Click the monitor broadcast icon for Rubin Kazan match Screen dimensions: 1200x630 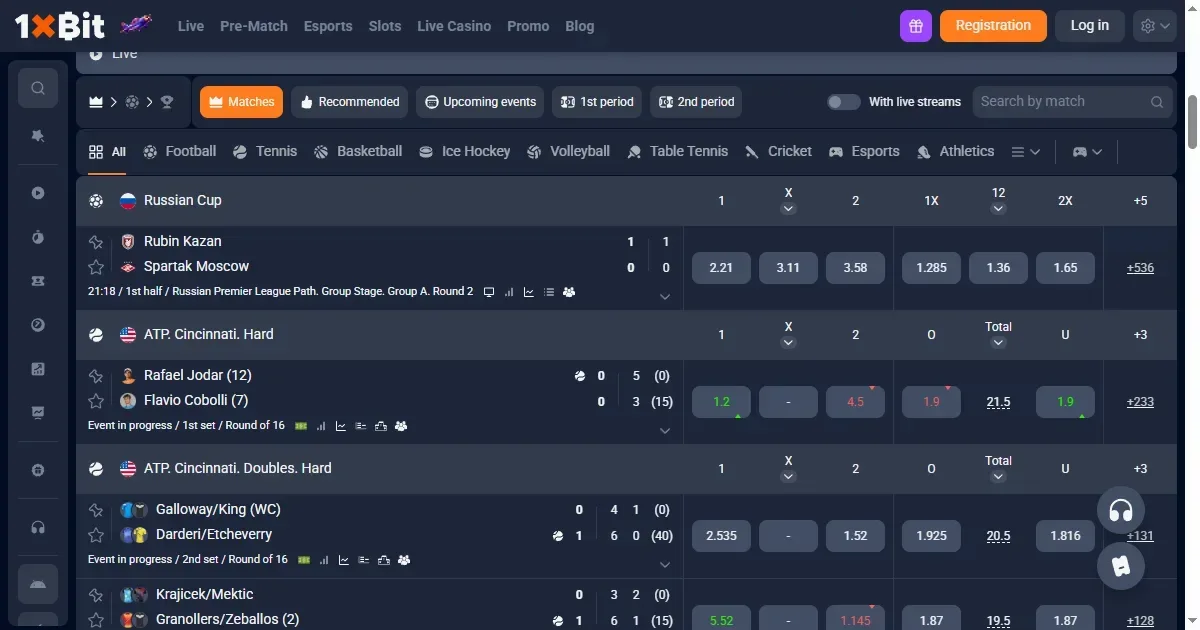pos(489,292)
